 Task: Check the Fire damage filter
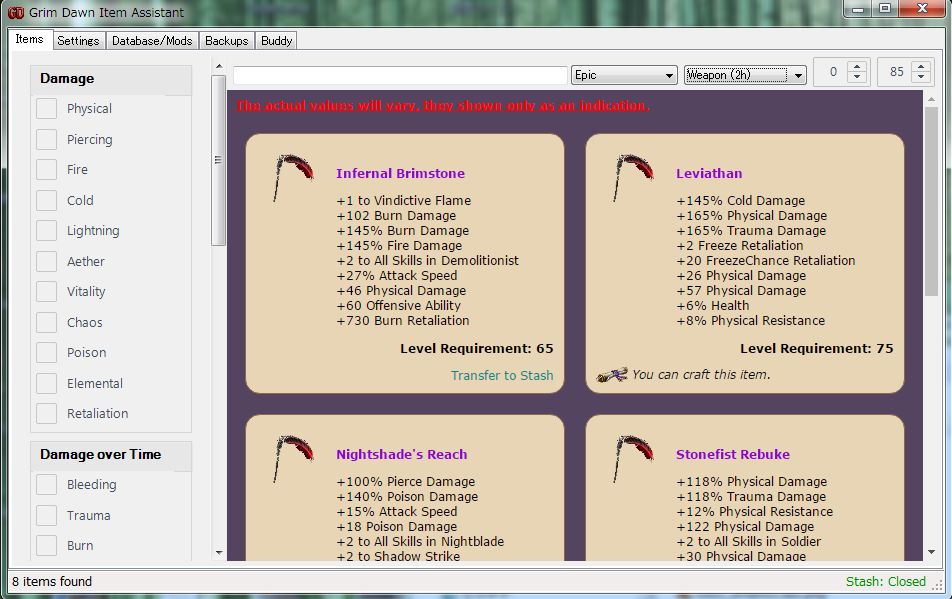click(47, 169)
